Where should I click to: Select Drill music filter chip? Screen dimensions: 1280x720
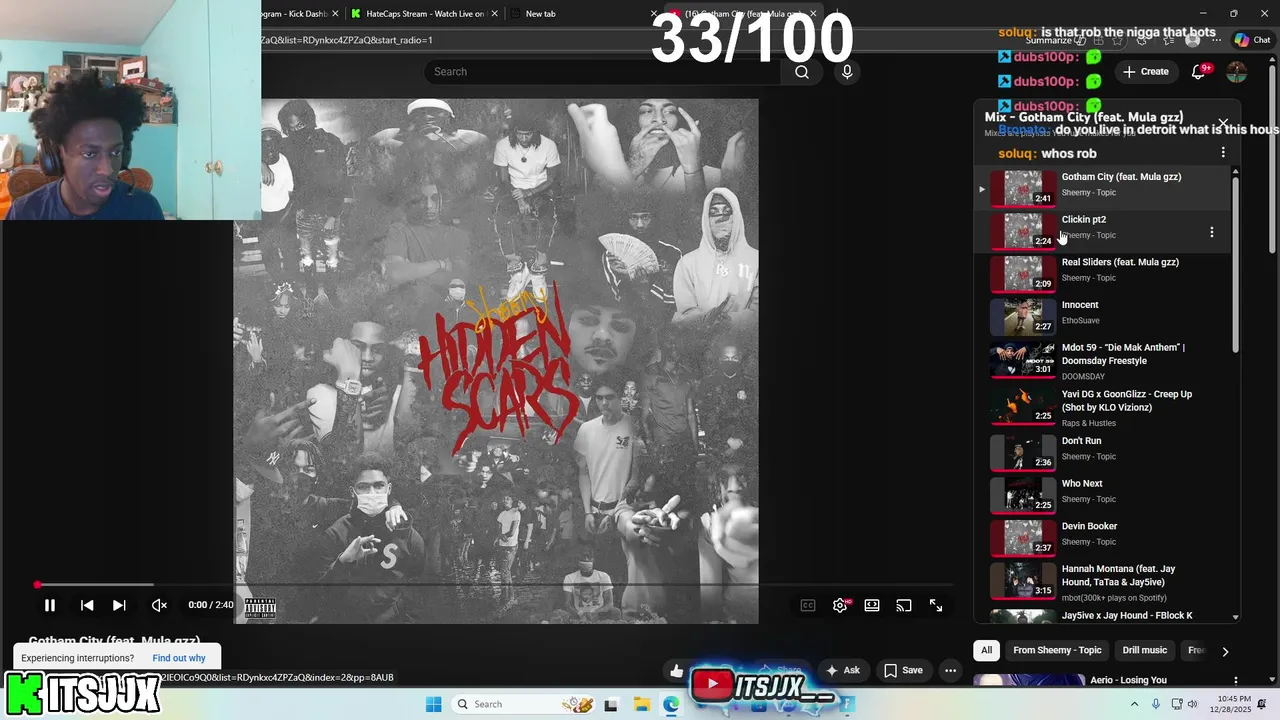coord(1144,650)
